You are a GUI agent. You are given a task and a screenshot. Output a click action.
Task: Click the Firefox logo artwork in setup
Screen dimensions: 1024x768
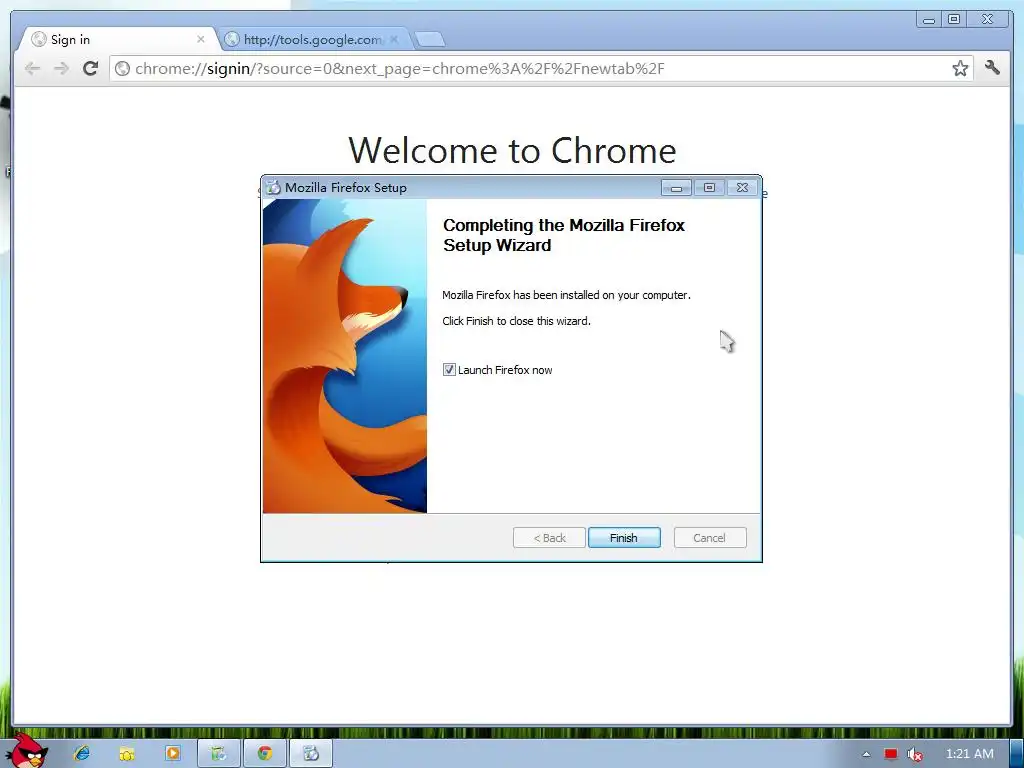click(x=345, y=356)
